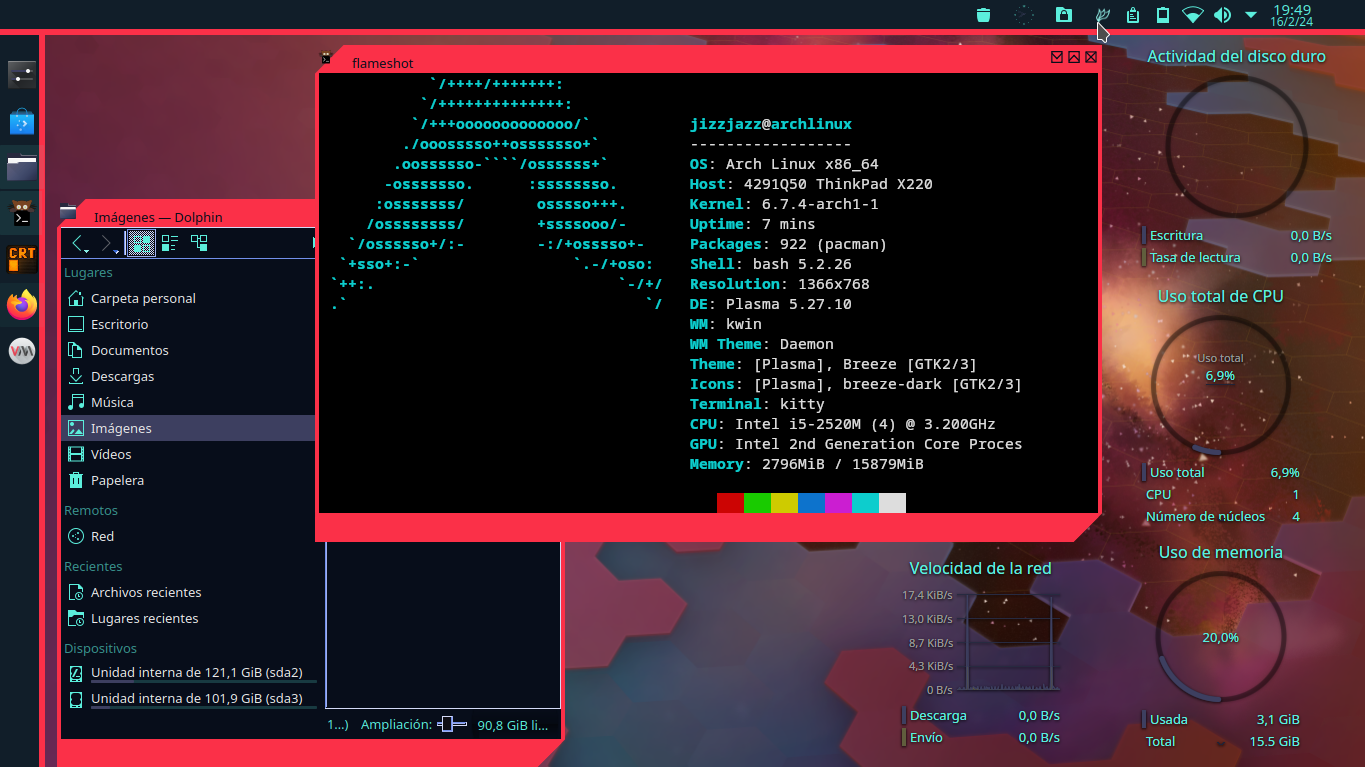Click the flameshot window title icon

(x=326, y=58)
